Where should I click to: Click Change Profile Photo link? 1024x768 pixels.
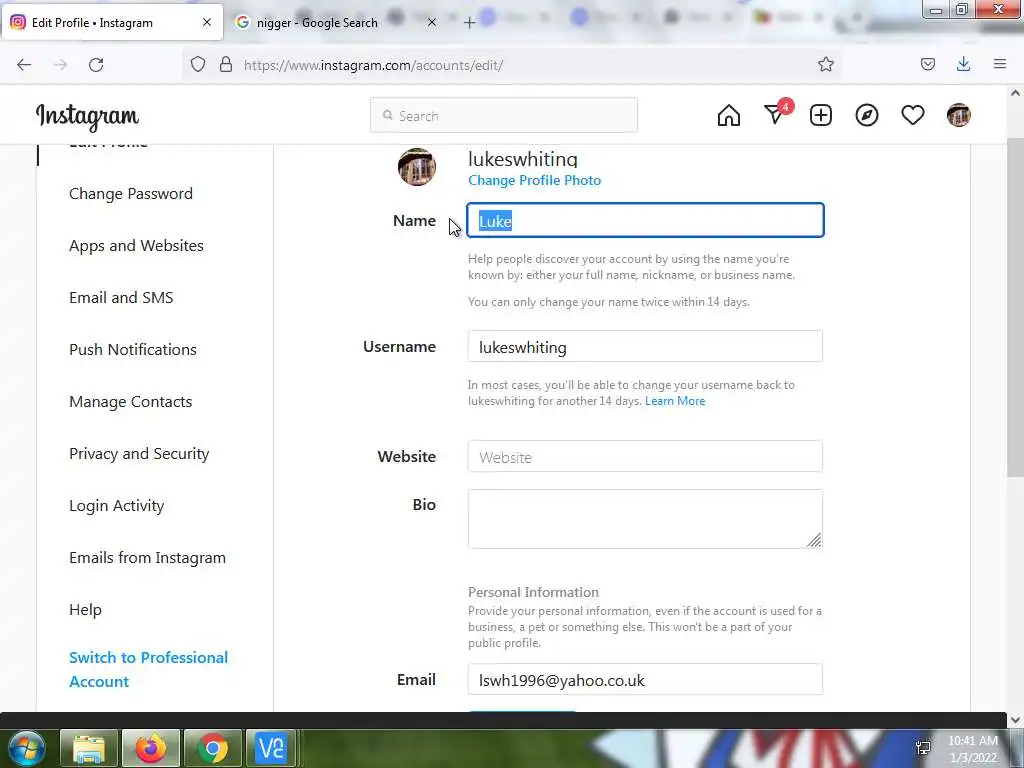(534, 180)
